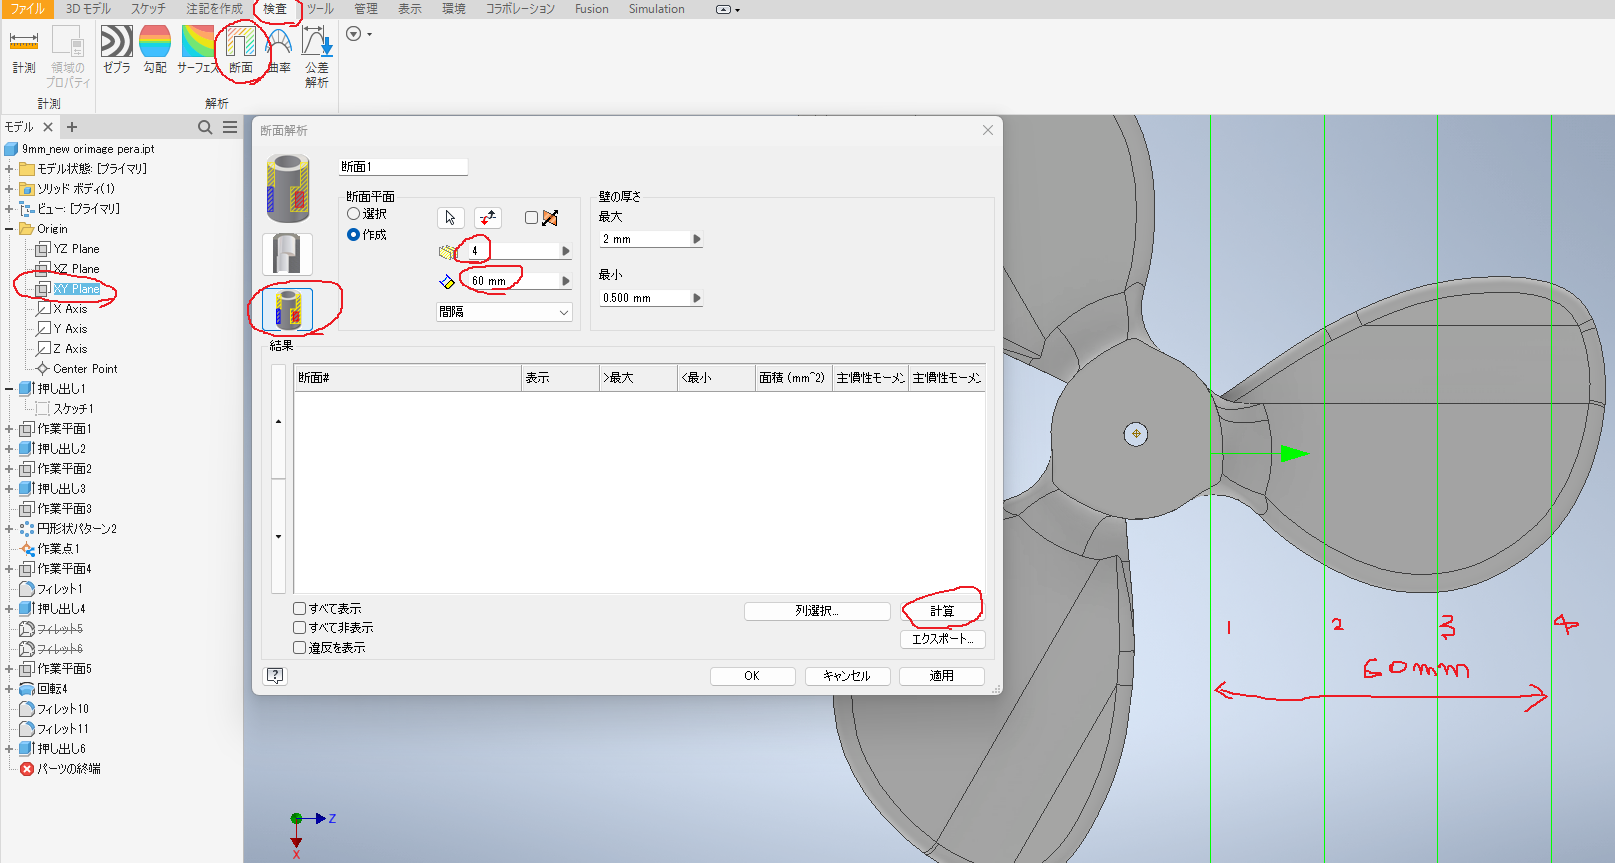Select the Zebra (ゼブラ) analysis tool
Screen dimensions: 1615x863
[x=117, y=50]
